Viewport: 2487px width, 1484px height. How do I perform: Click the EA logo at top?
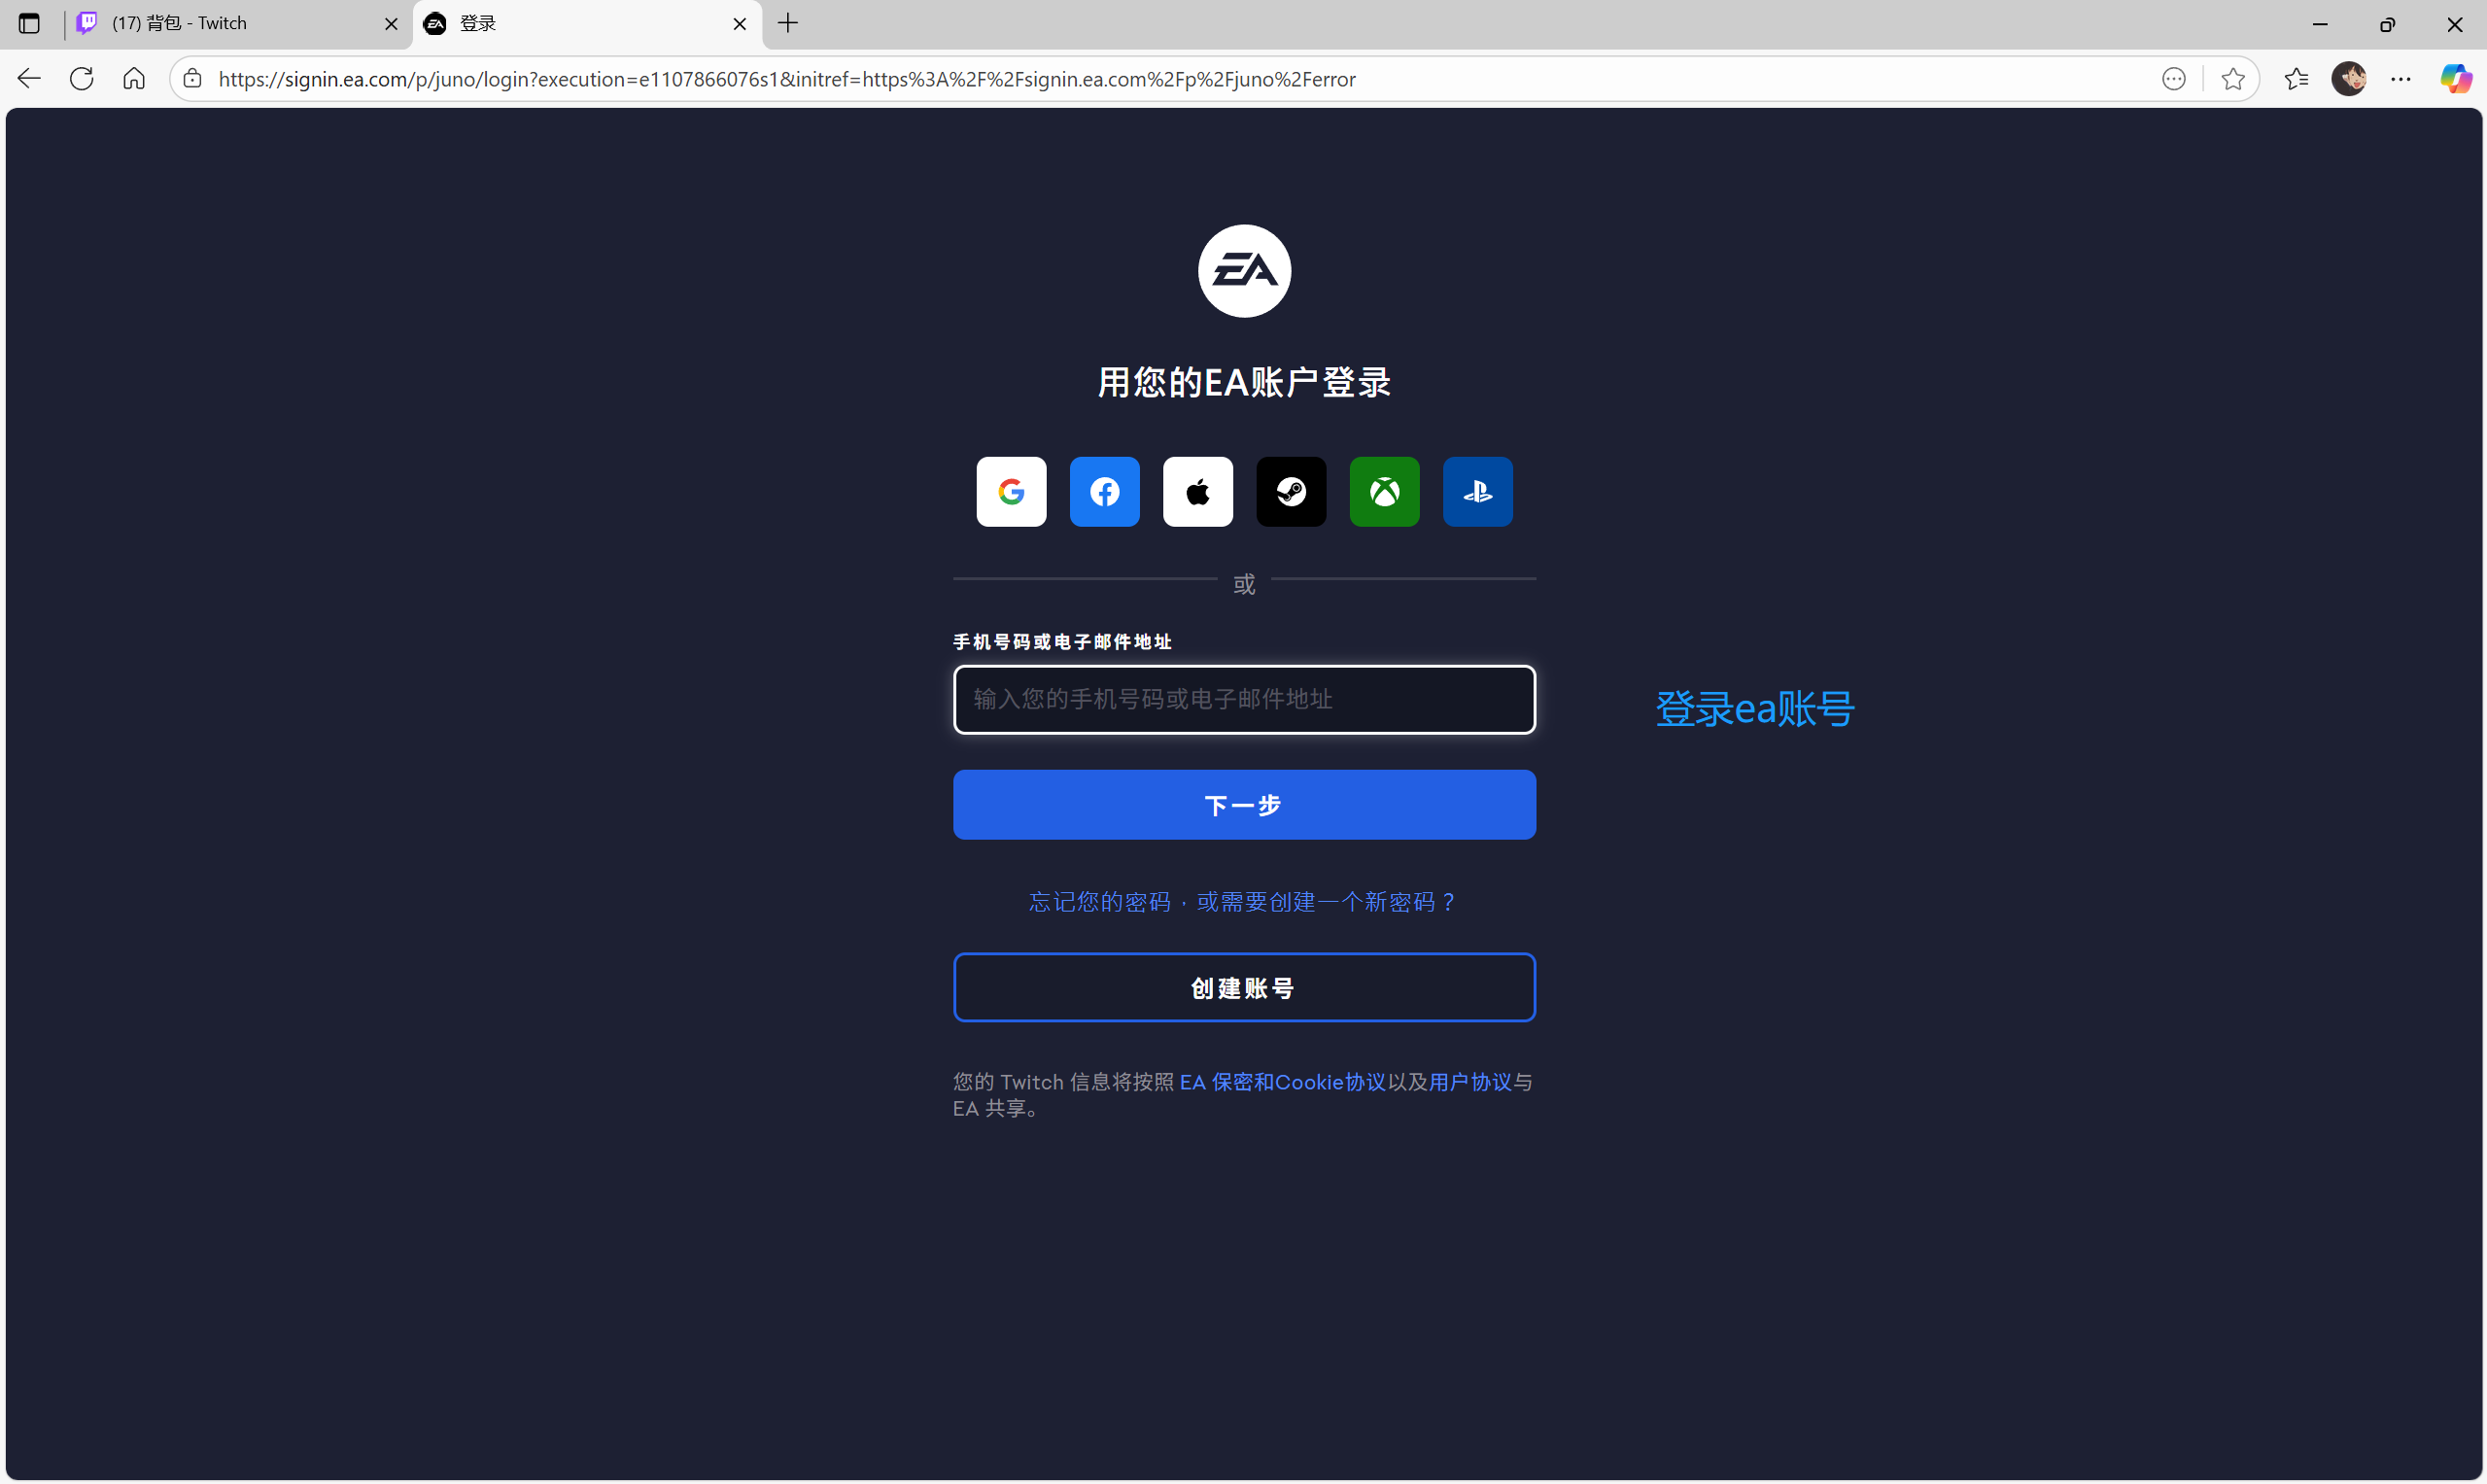[1244, 271]
